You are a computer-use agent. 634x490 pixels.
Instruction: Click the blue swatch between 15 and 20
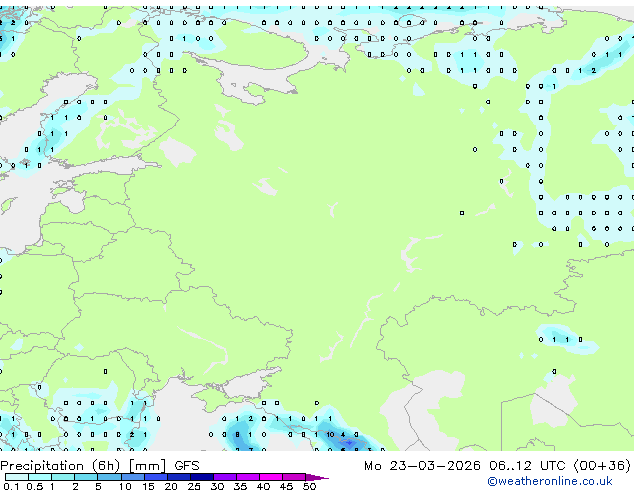[x=156, y=477]
